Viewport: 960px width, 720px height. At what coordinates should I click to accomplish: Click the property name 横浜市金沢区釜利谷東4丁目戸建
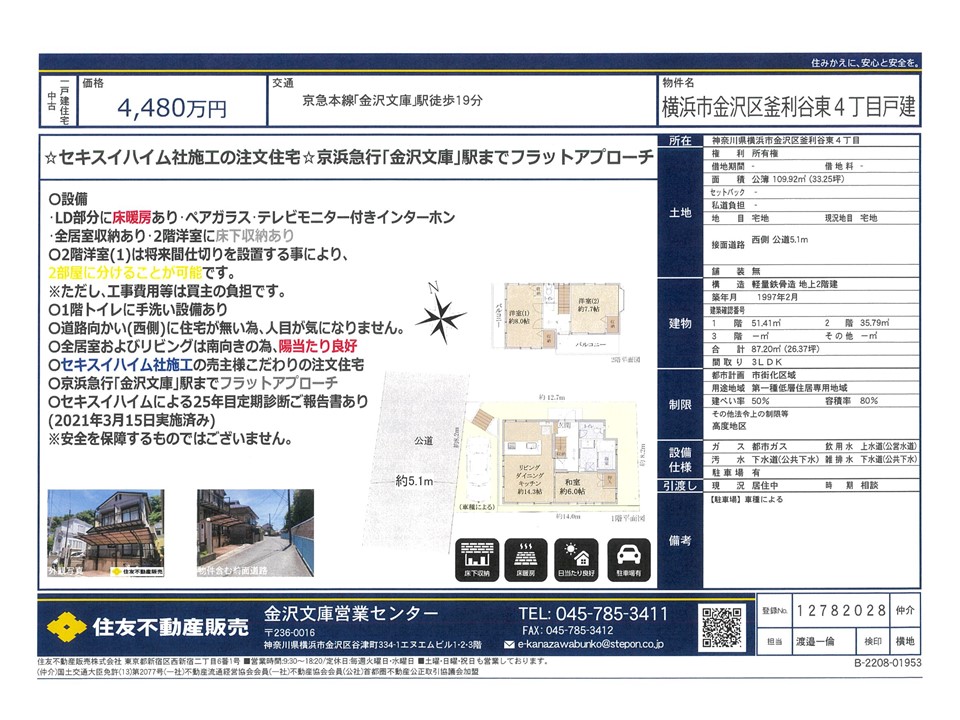787,106
